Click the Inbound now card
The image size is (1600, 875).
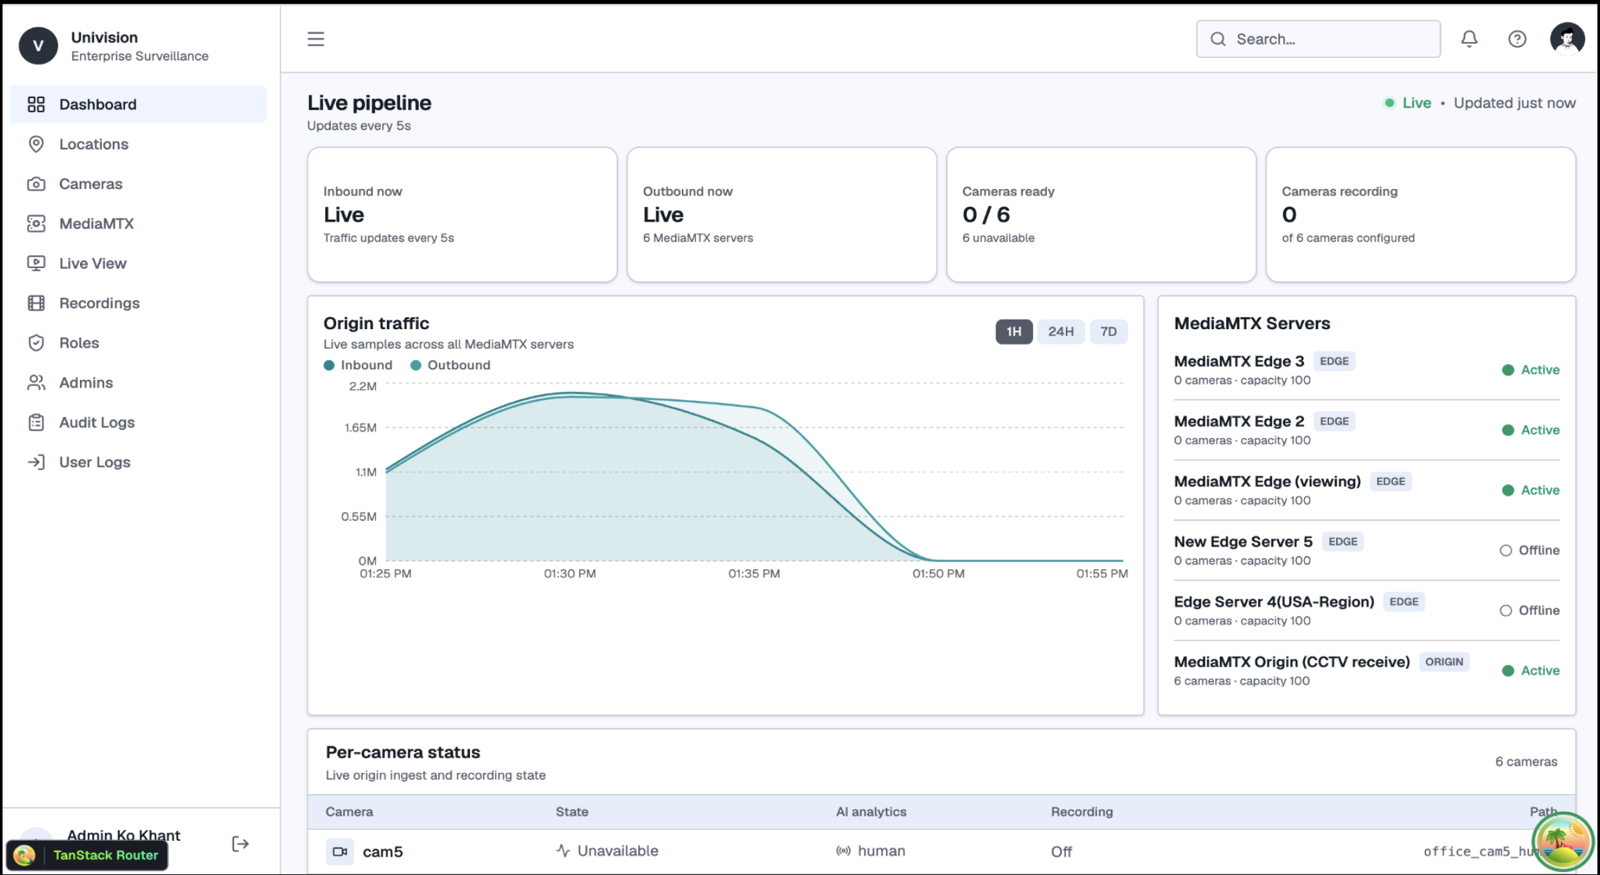coord(462,215)
